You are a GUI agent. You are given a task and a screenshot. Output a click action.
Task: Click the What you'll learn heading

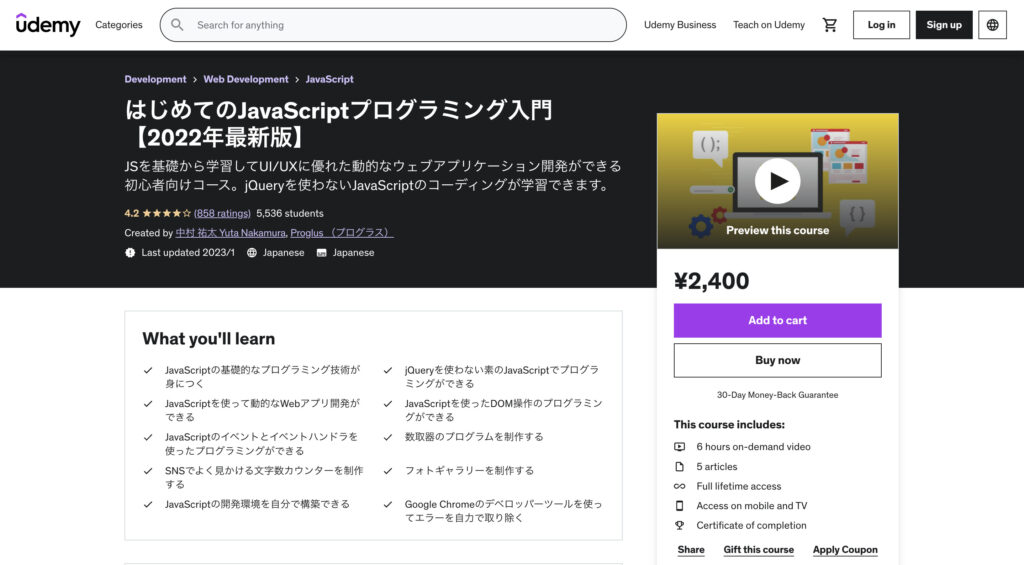[x=208, y=338]
